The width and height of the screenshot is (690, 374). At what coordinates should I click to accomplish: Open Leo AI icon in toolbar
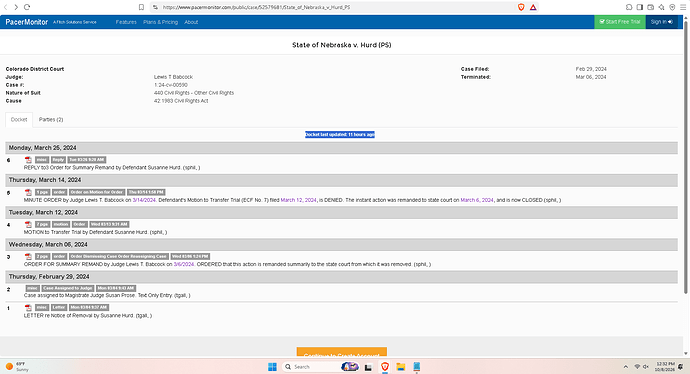click(661, 7)
